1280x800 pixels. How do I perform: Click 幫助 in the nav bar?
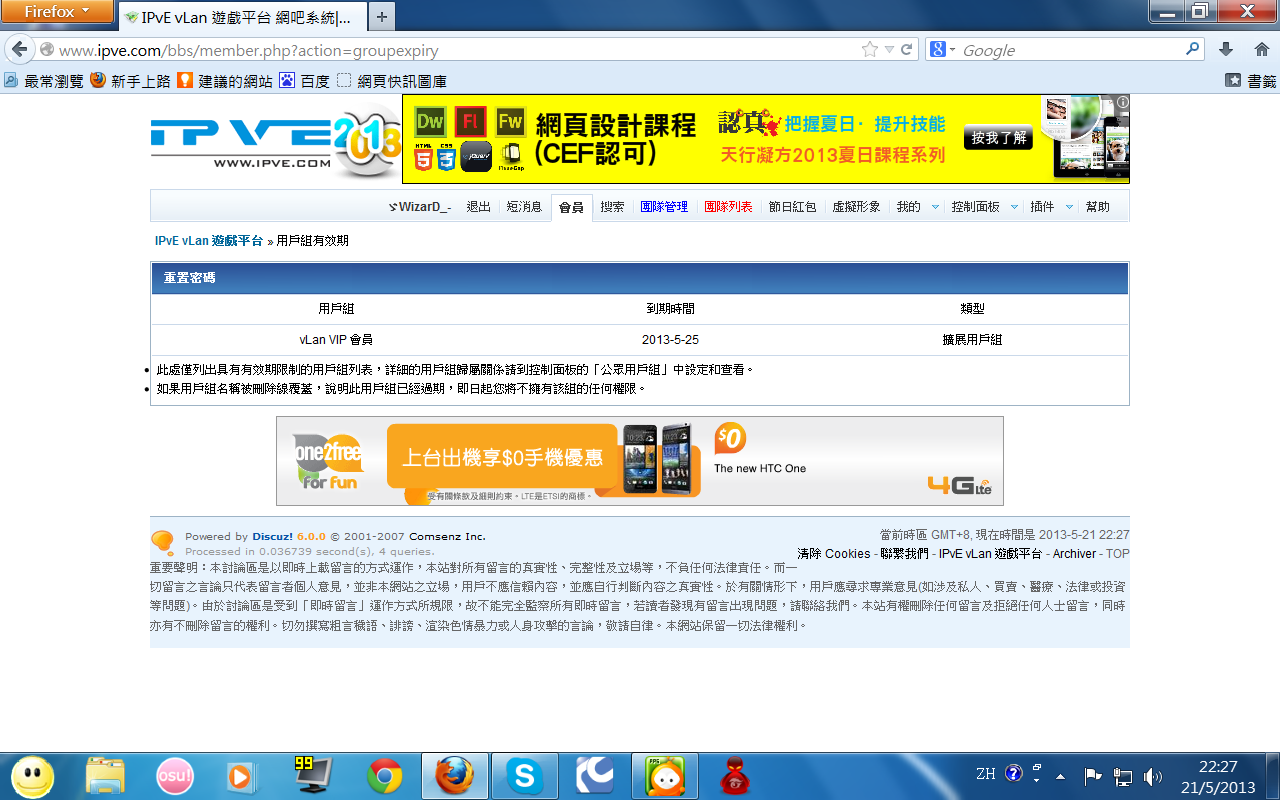[x=1098, y=207]
